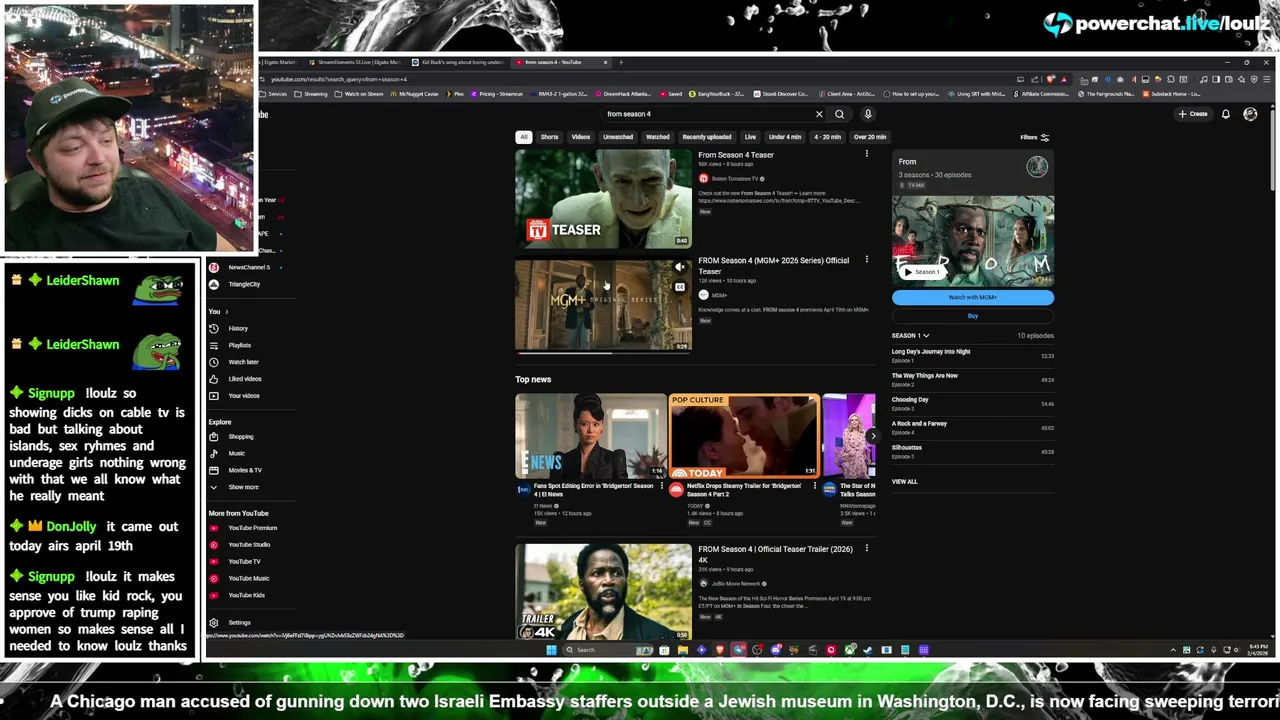1280x720 pixels.
Task: Open YouTube Music link
Action: coord(248,578)
